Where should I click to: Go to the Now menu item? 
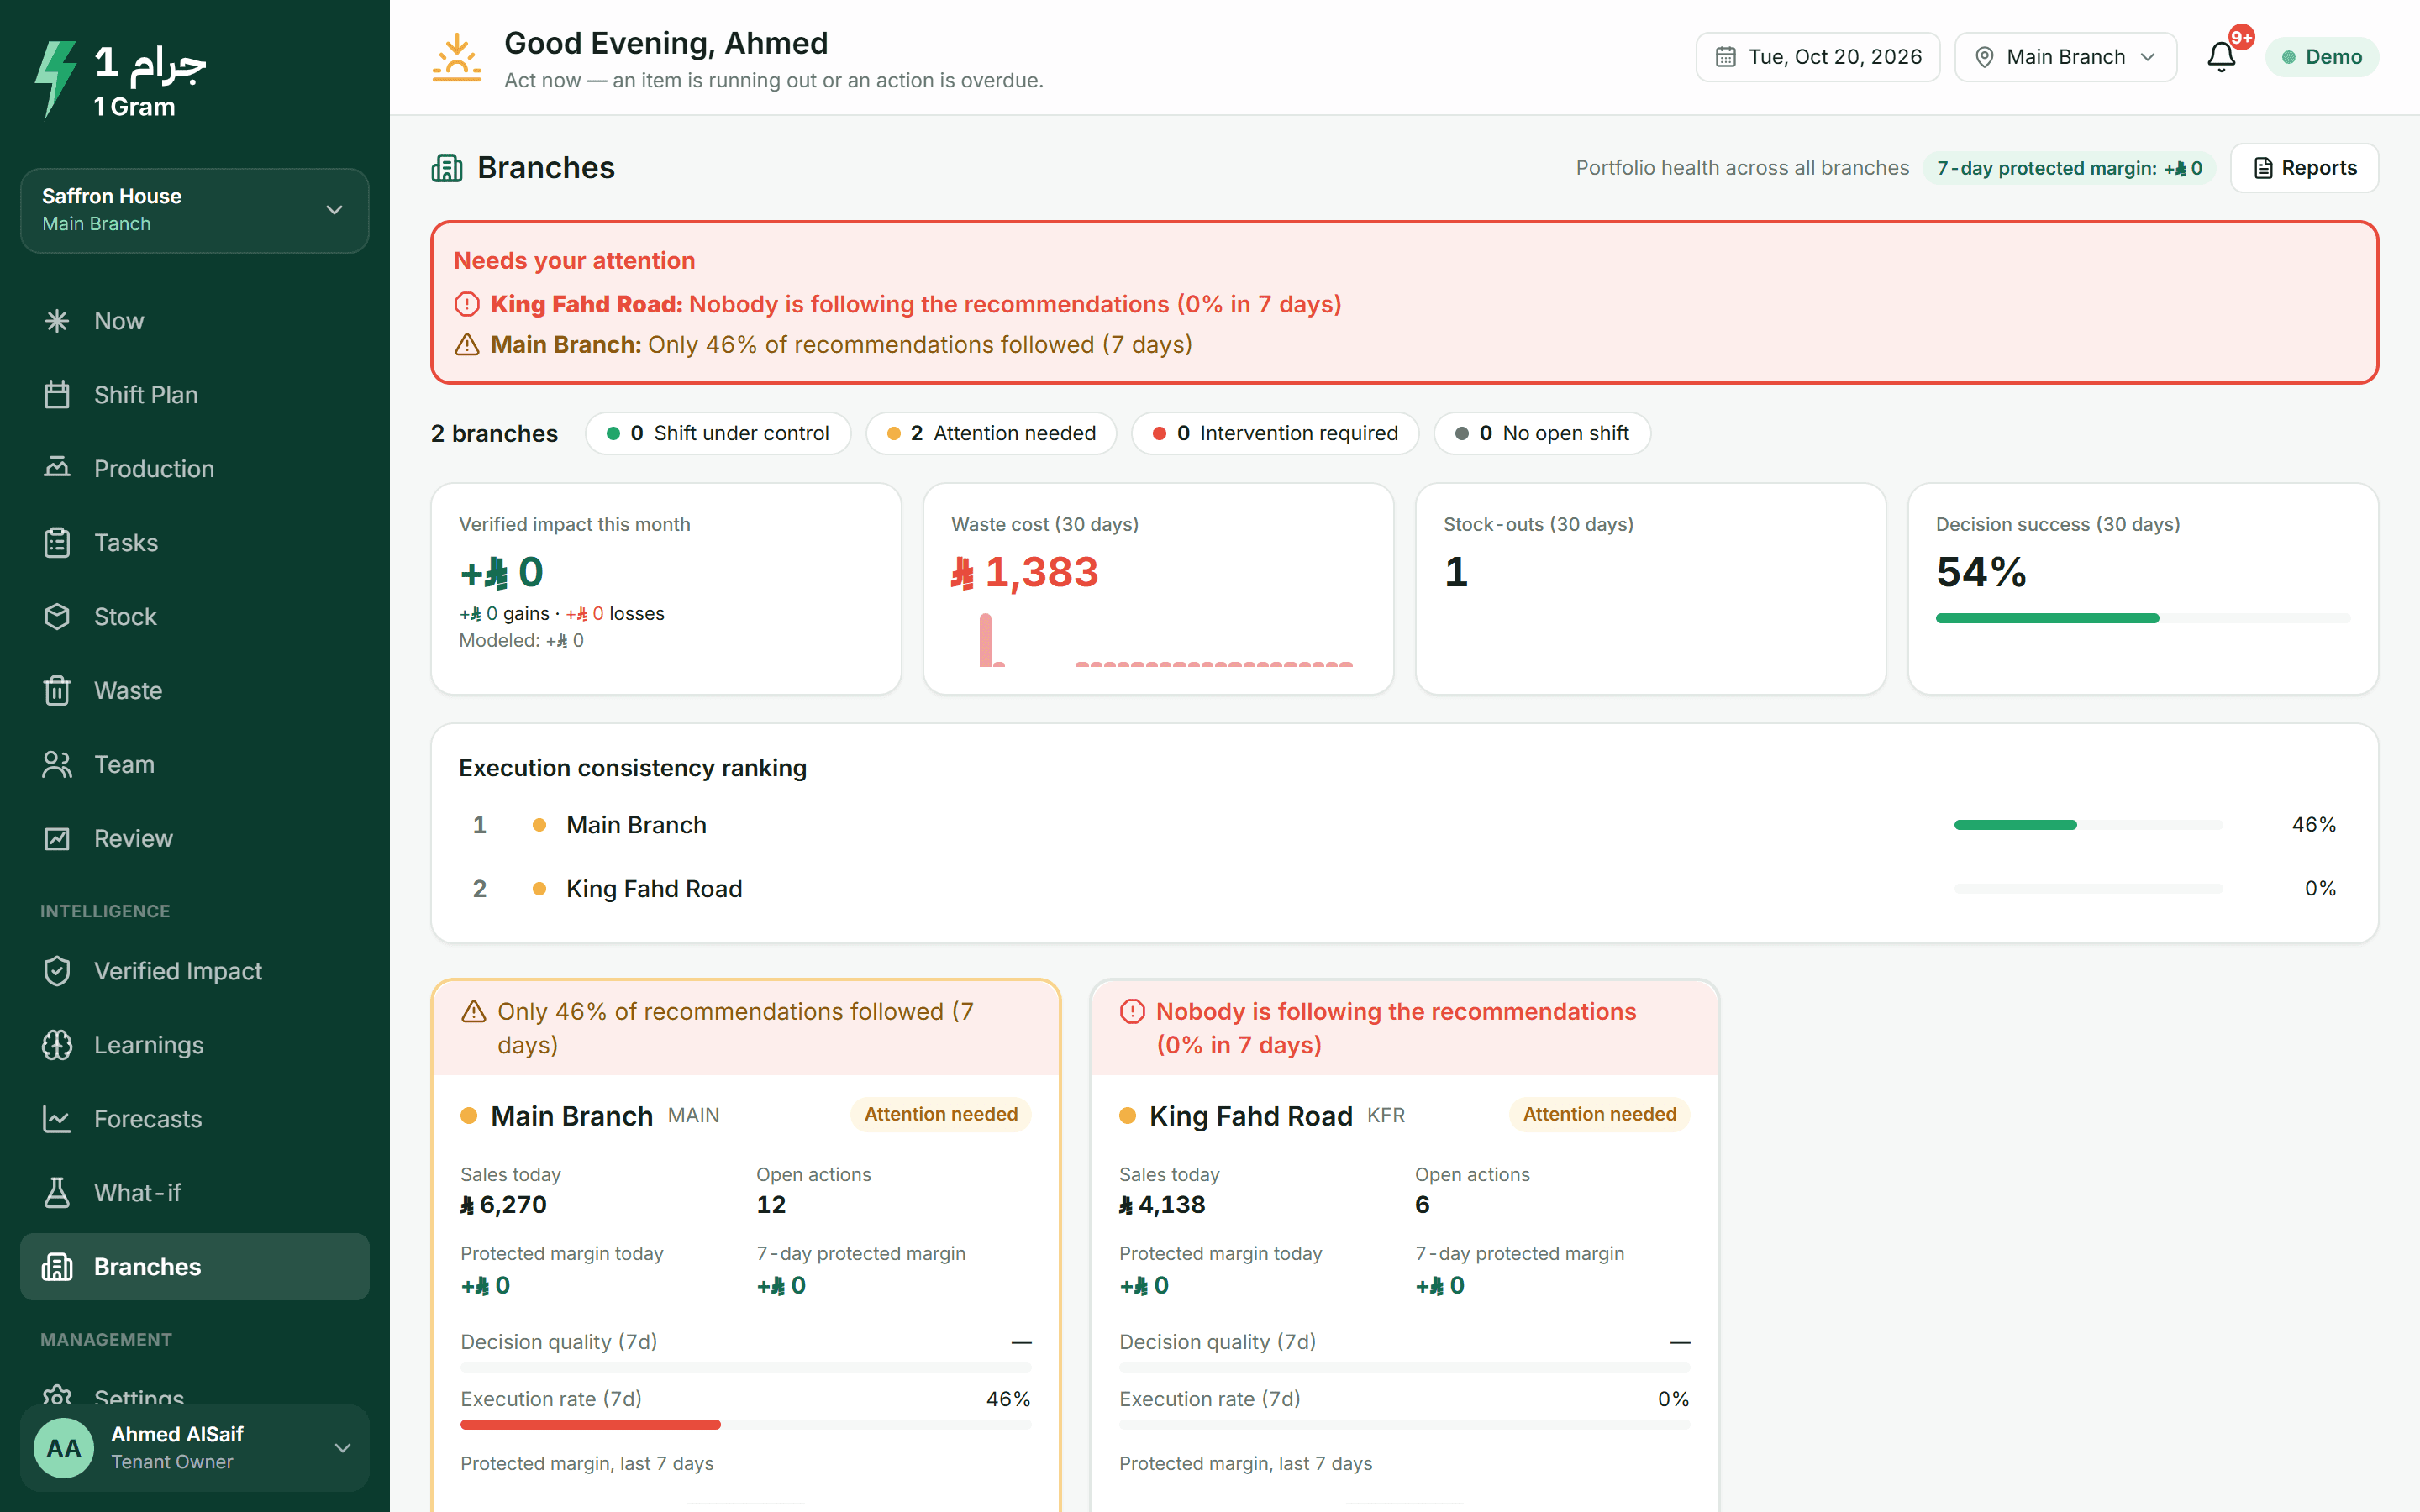coord(195,321)
